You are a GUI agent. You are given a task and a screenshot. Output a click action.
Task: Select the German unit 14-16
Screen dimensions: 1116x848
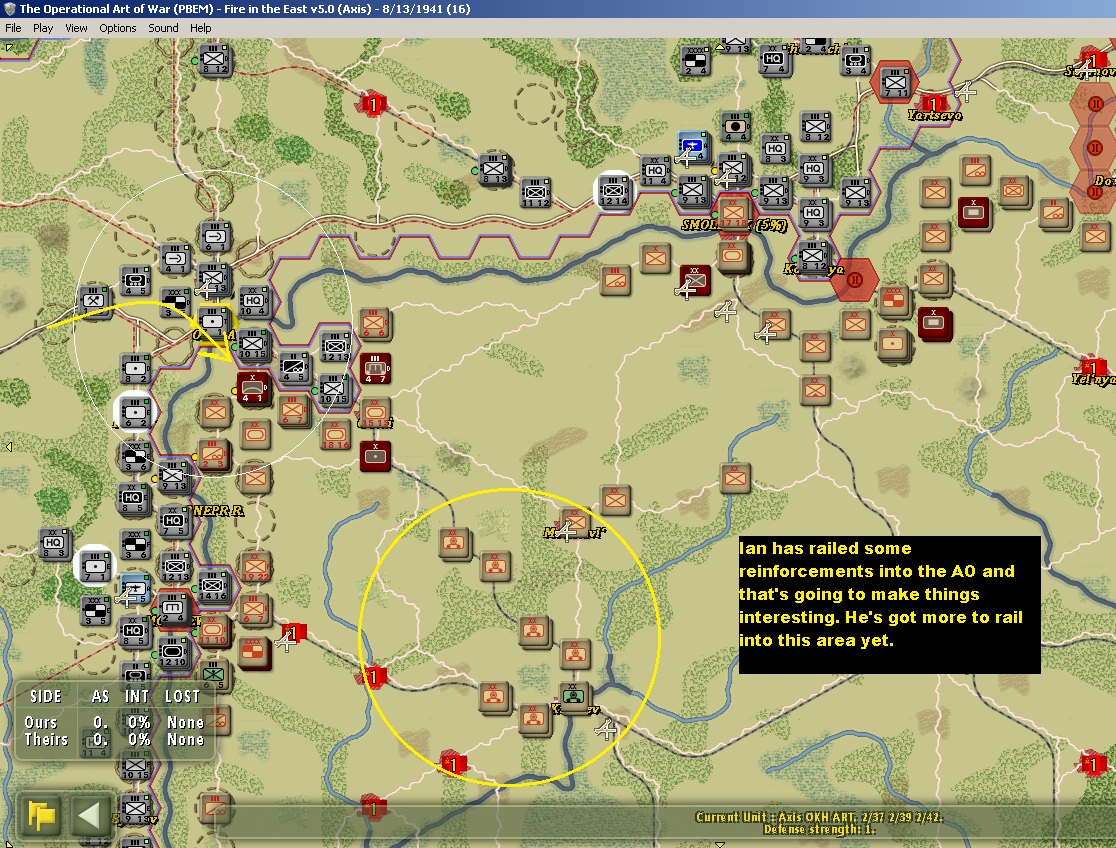pos(212,587)
